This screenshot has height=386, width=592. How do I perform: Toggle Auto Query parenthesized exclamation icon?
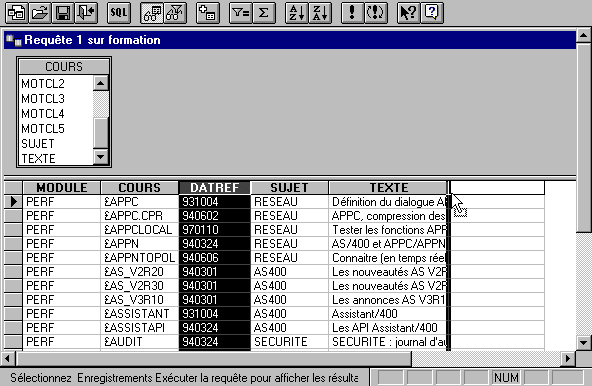[x=375, y=12]
